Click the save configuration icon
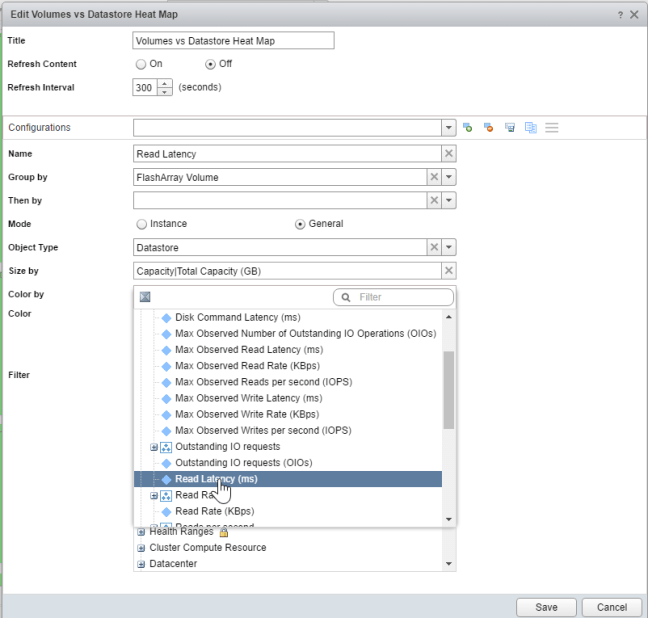The image size is (648, 618). coord(510,128)
